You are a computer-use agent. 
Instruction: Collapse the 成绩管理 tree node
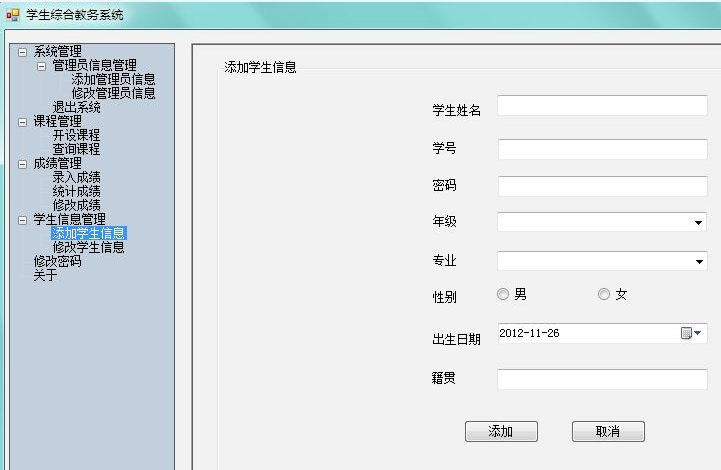[x=22, y=164]
